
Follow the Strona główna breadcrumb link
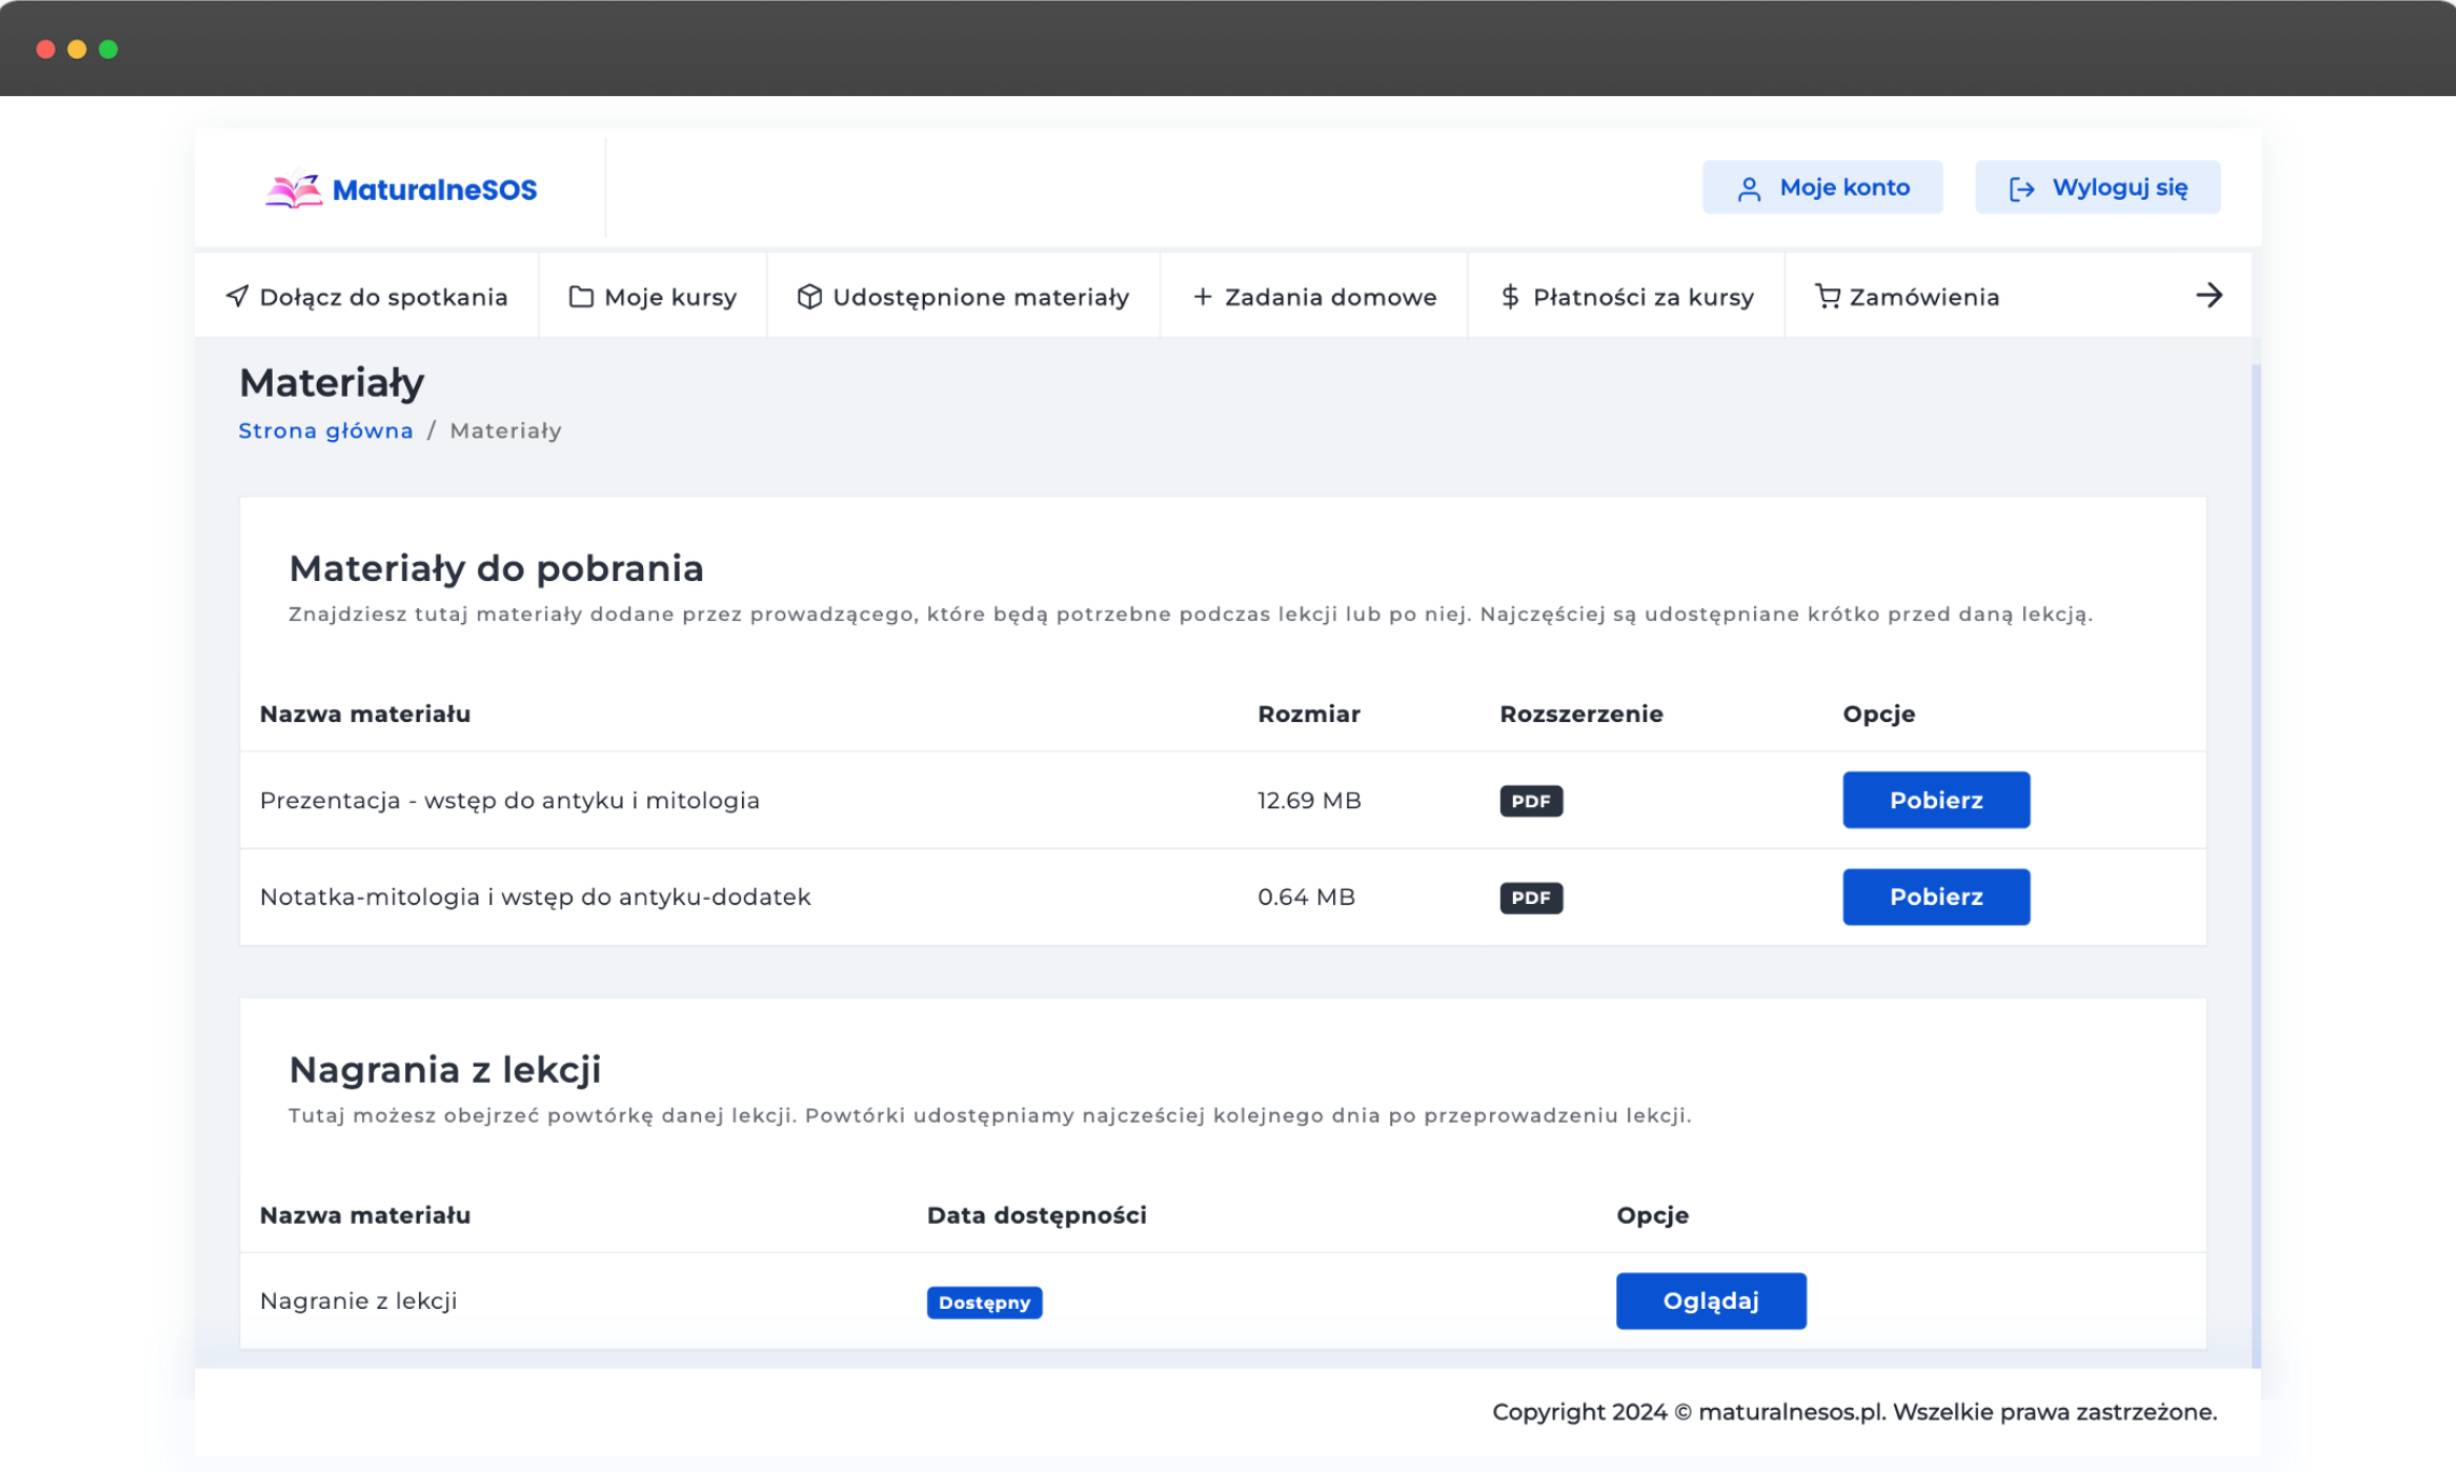pos(325,431)
